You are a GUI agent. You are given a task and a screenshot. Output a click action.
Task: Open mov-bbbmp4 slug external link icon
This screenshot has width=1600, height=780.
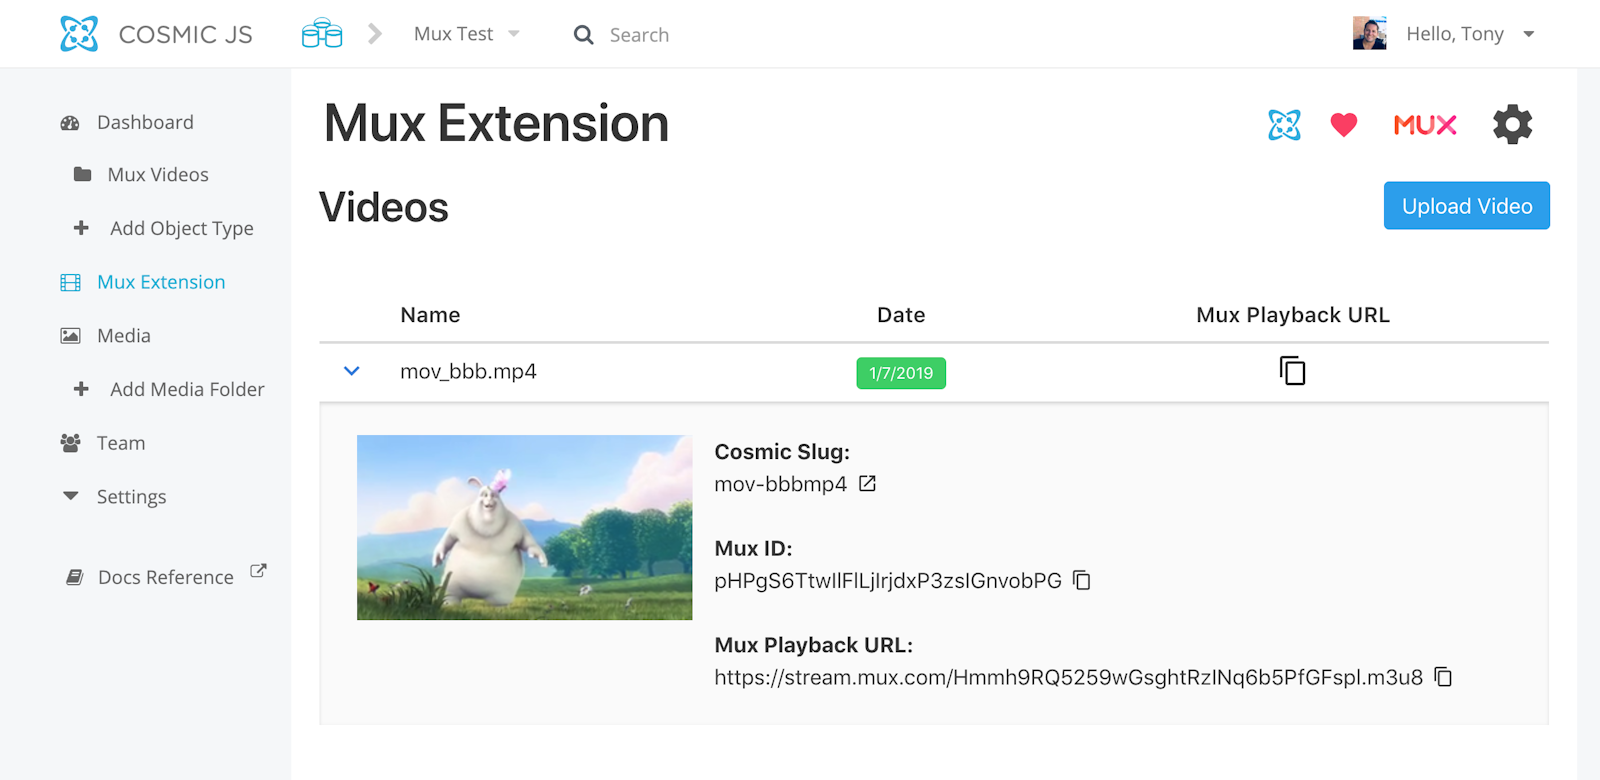pyautogui.click(x=867, y=484)
